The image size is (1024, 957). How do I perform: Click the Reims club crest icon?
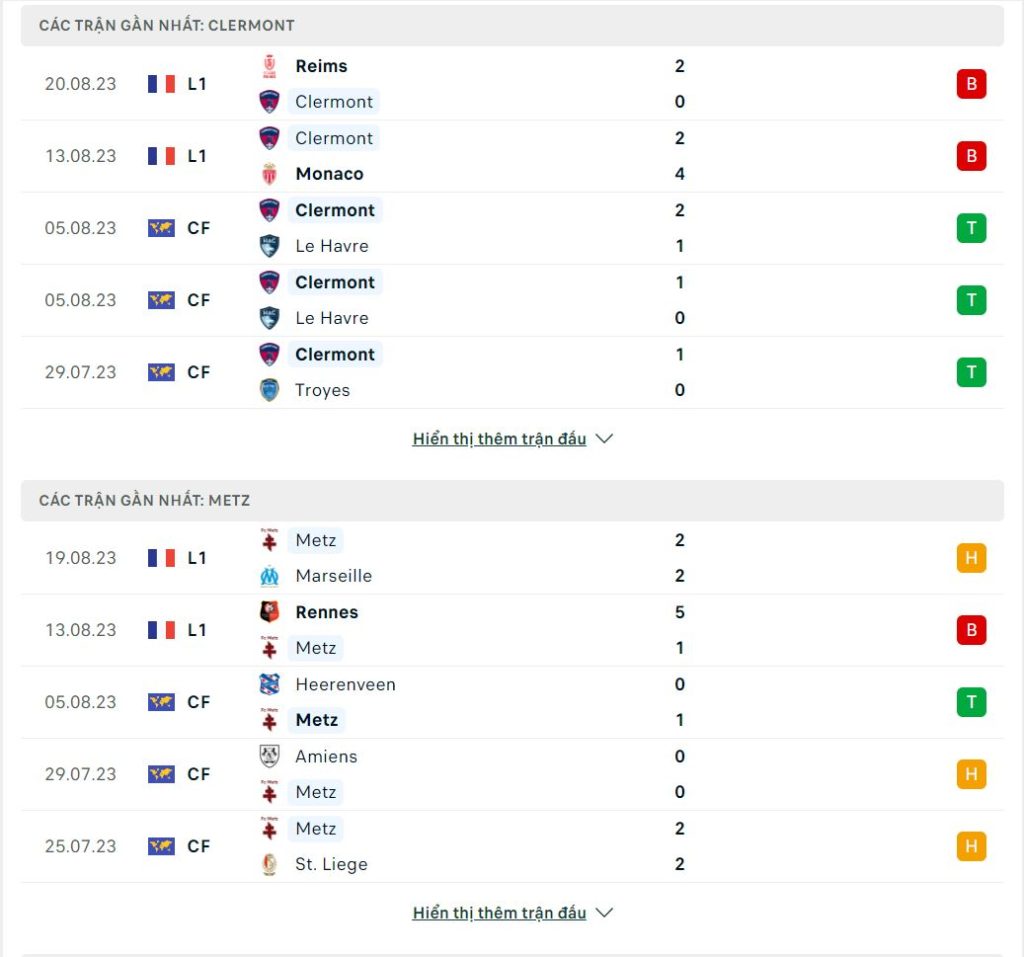(x=269, y=66)
